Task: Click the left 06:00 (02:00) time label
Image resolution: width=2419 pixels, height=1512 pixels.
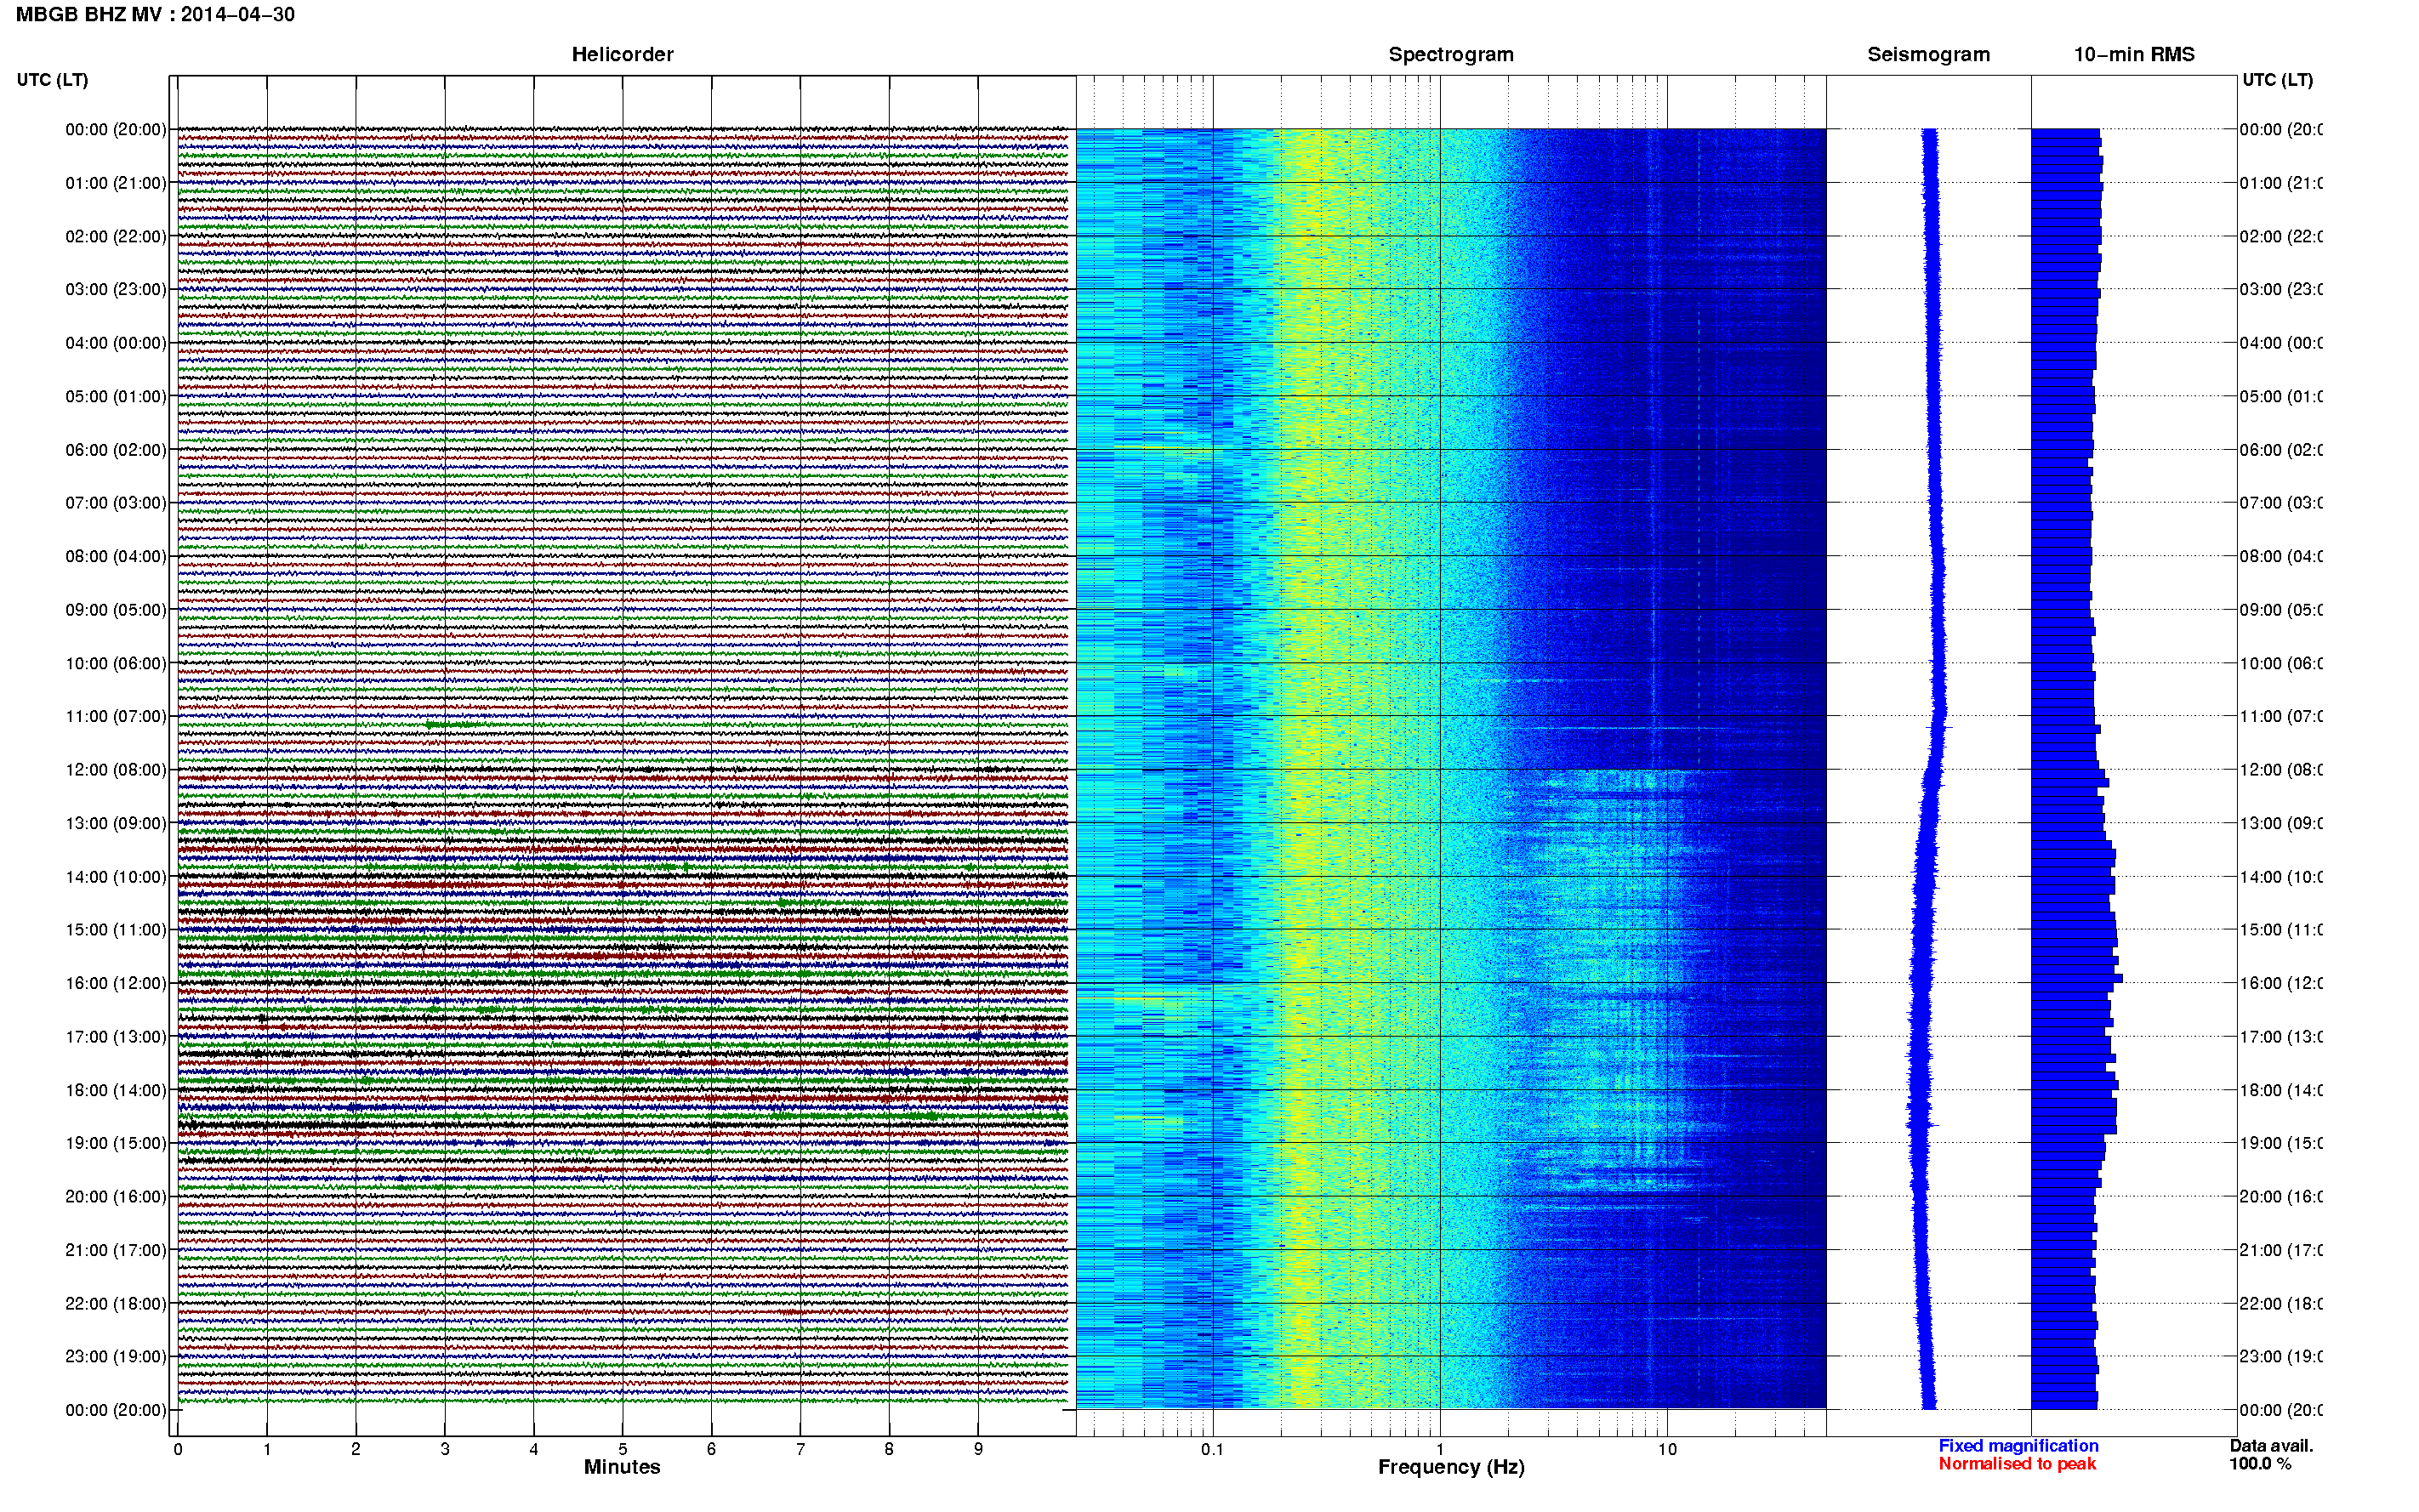Action: [x=116, y=450]
